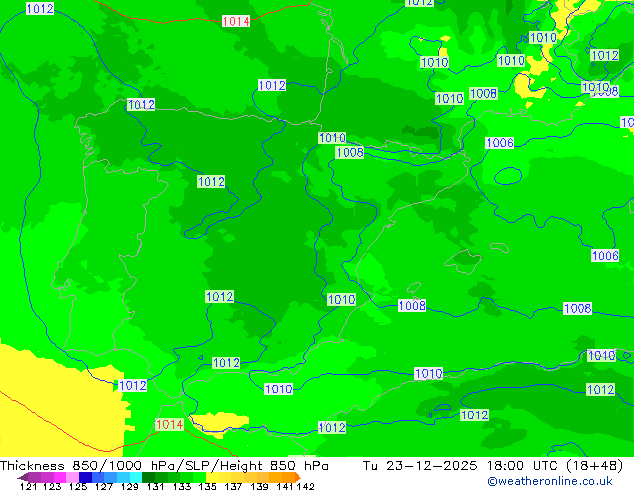The image size is (634, 490).
Task: Pick the orange arrow tip at legend's right end
Action: pyautogui.click(x=298, y=477)
